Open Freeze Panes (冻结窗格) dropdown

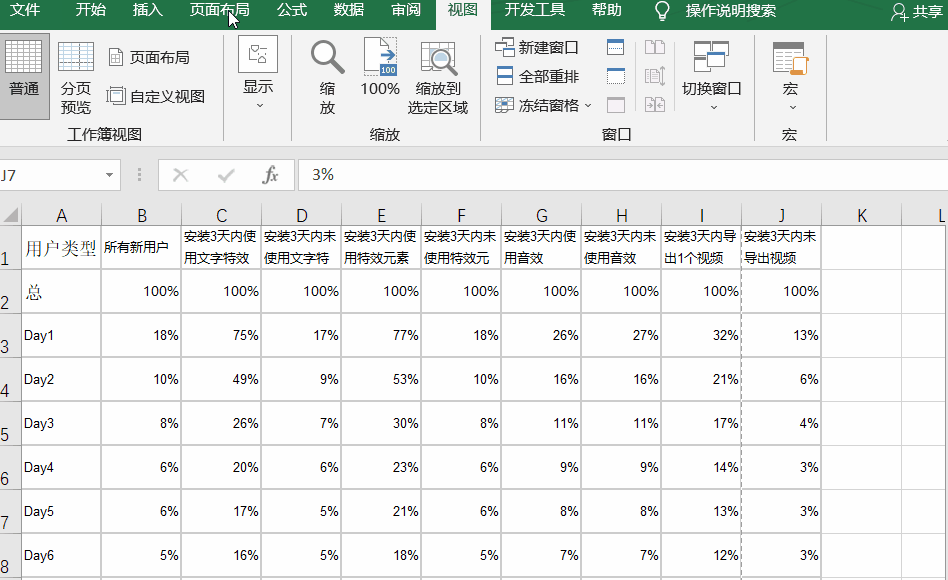point(543,105)
